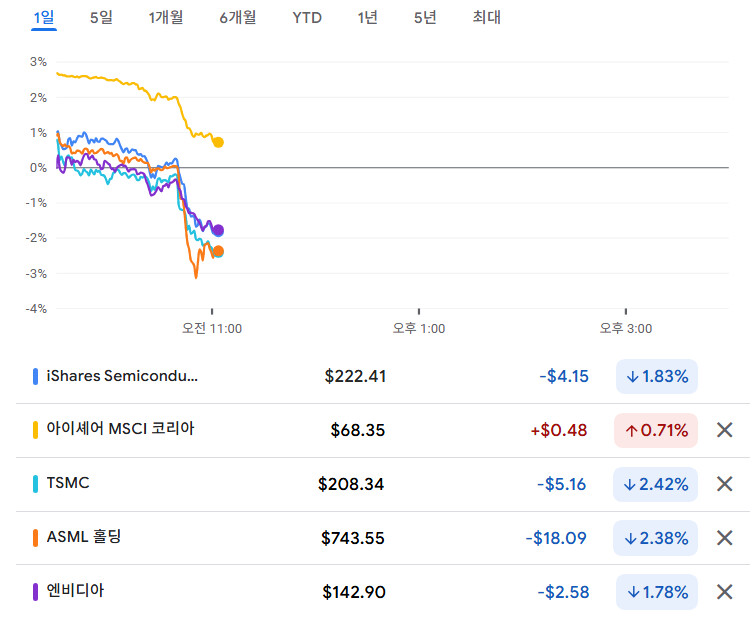Click X icon beside ASML 홀딩
755x618 pixels.
pos(725,538)
